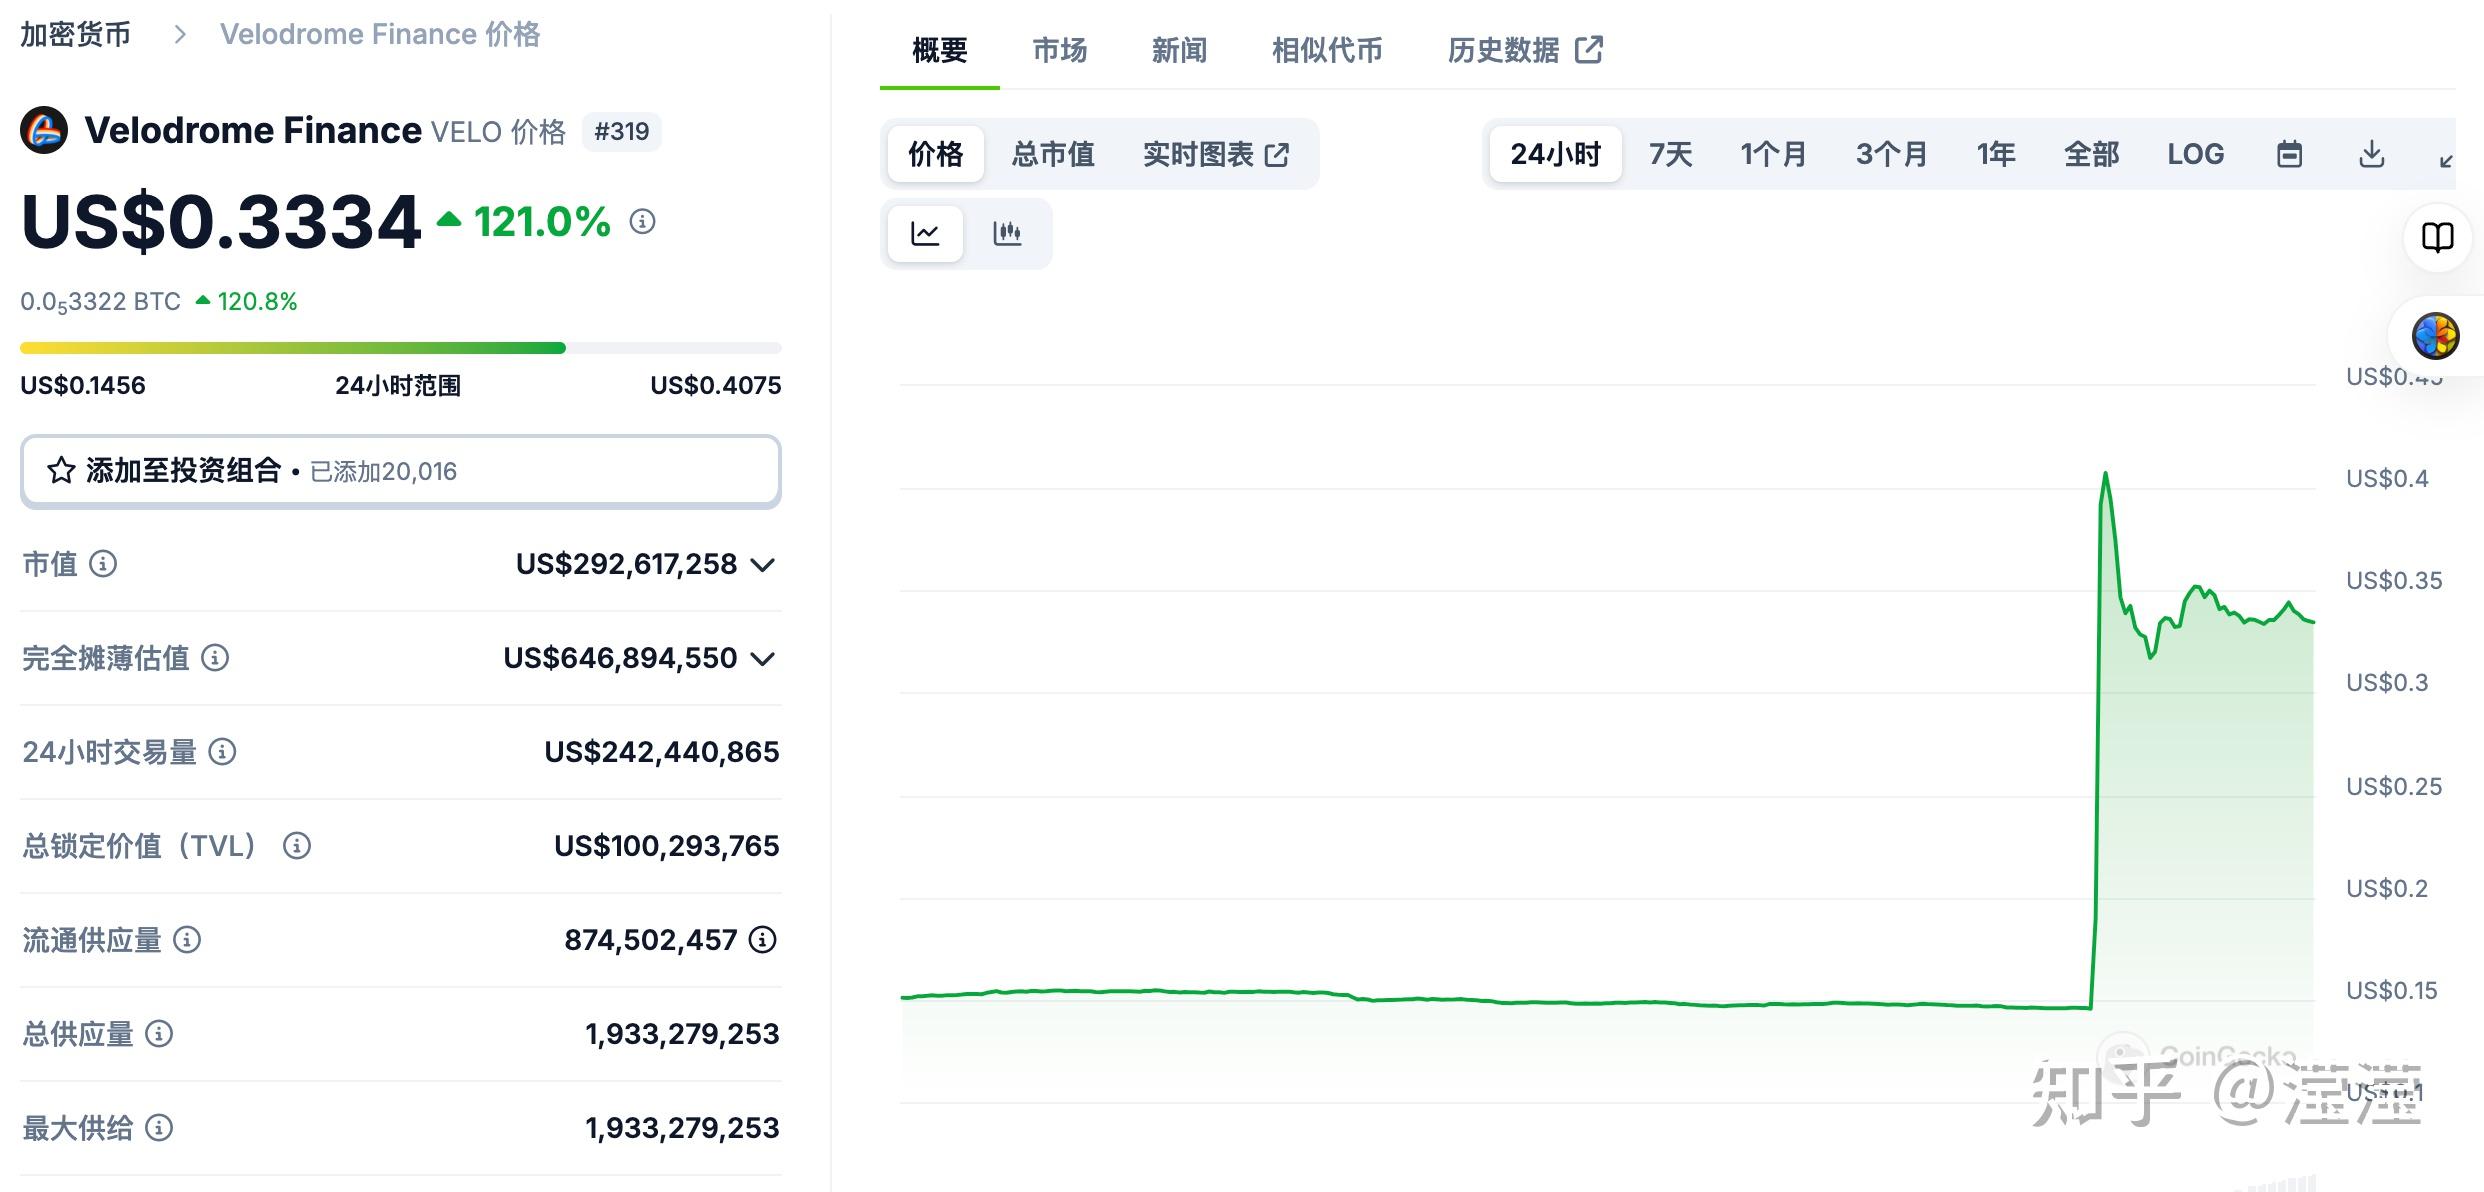Click the download chart data icon
Viewport: 2484px width, 1192px height.
(2371, 153)
